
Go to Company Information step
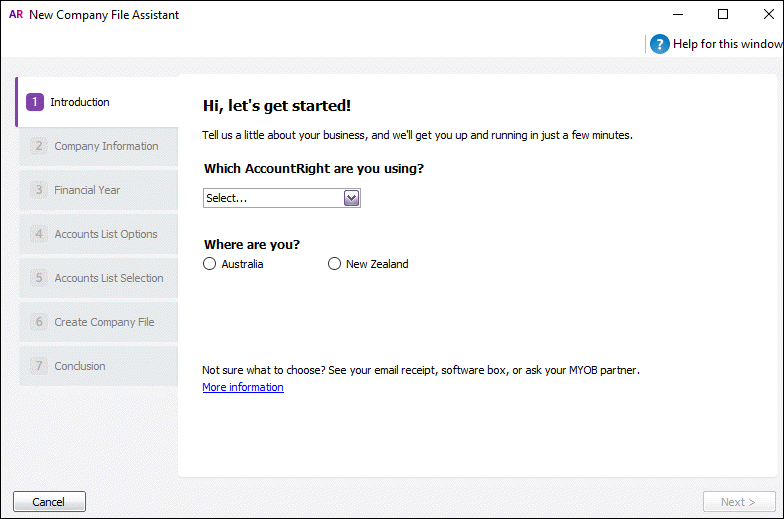[x=106, y=146]
